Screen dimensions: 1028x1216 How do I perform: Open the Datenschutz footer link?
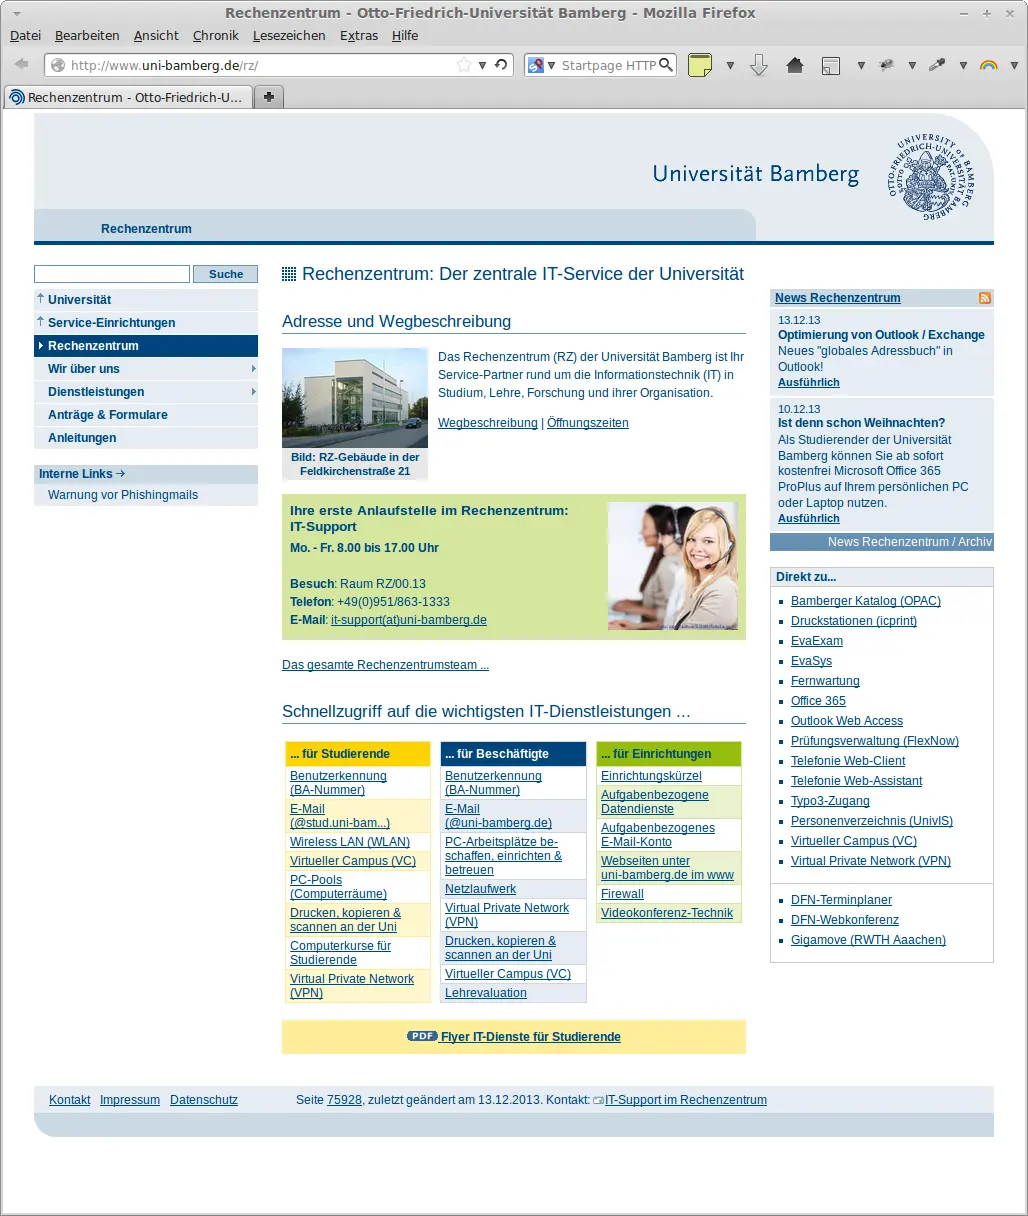coord(204,1100)
